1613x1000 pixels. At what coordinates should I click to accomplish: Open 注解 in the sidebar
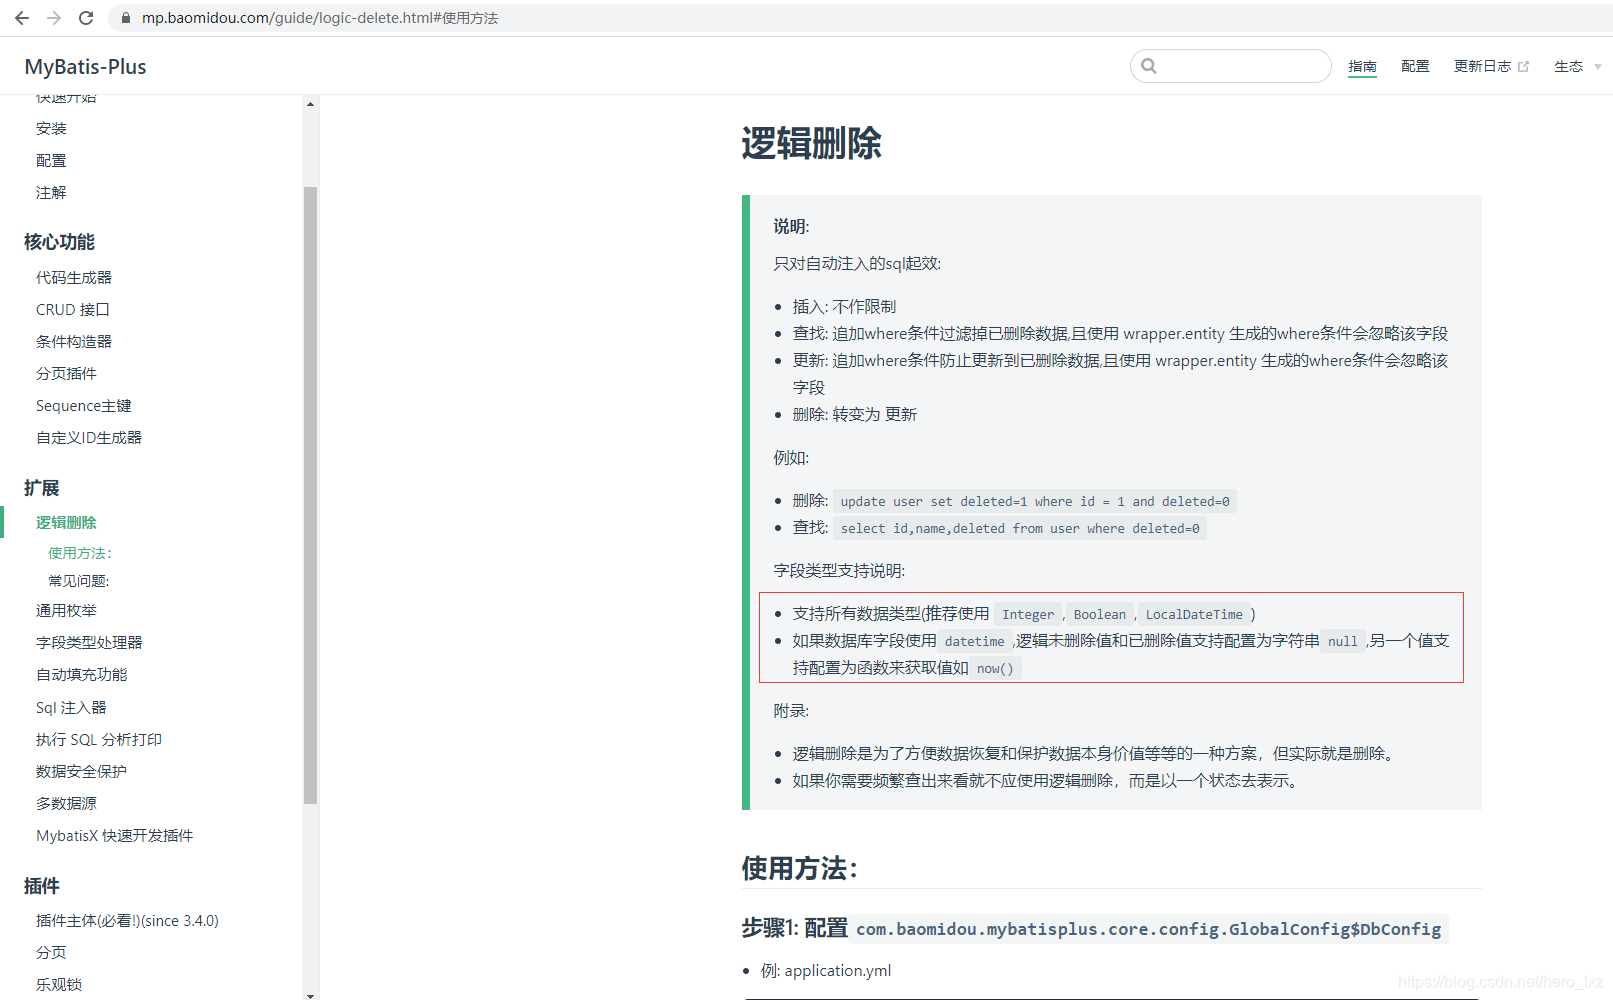[x=51, y=192]
